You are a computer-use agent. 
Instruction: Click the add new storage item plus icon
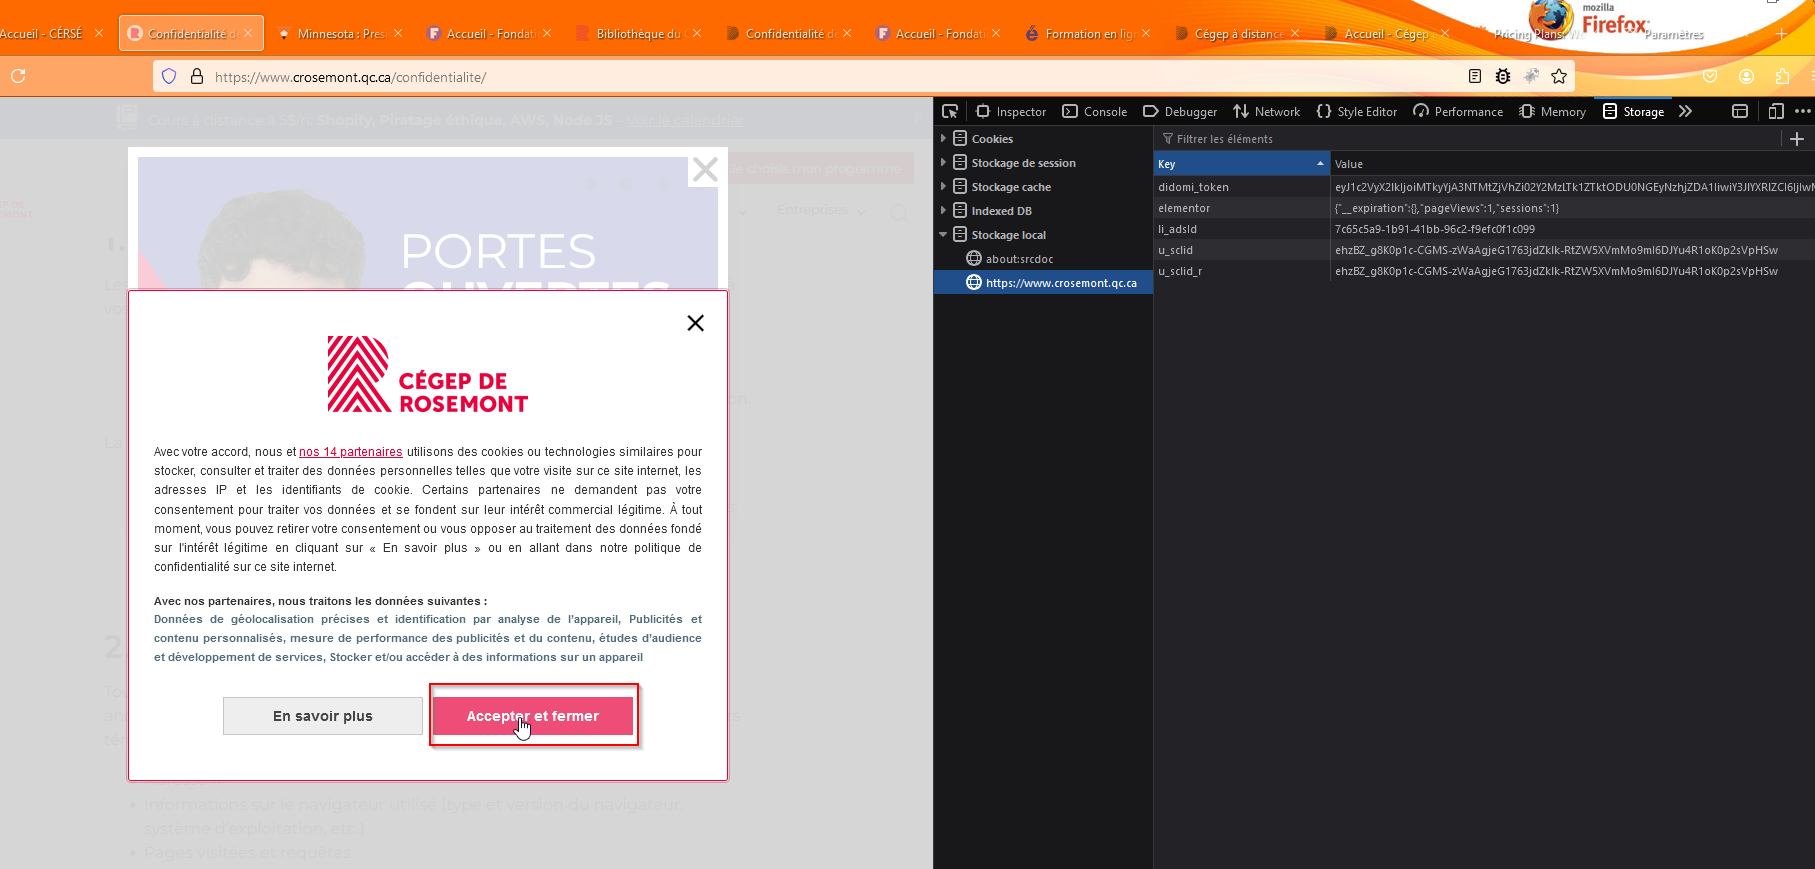point(1796,139)
